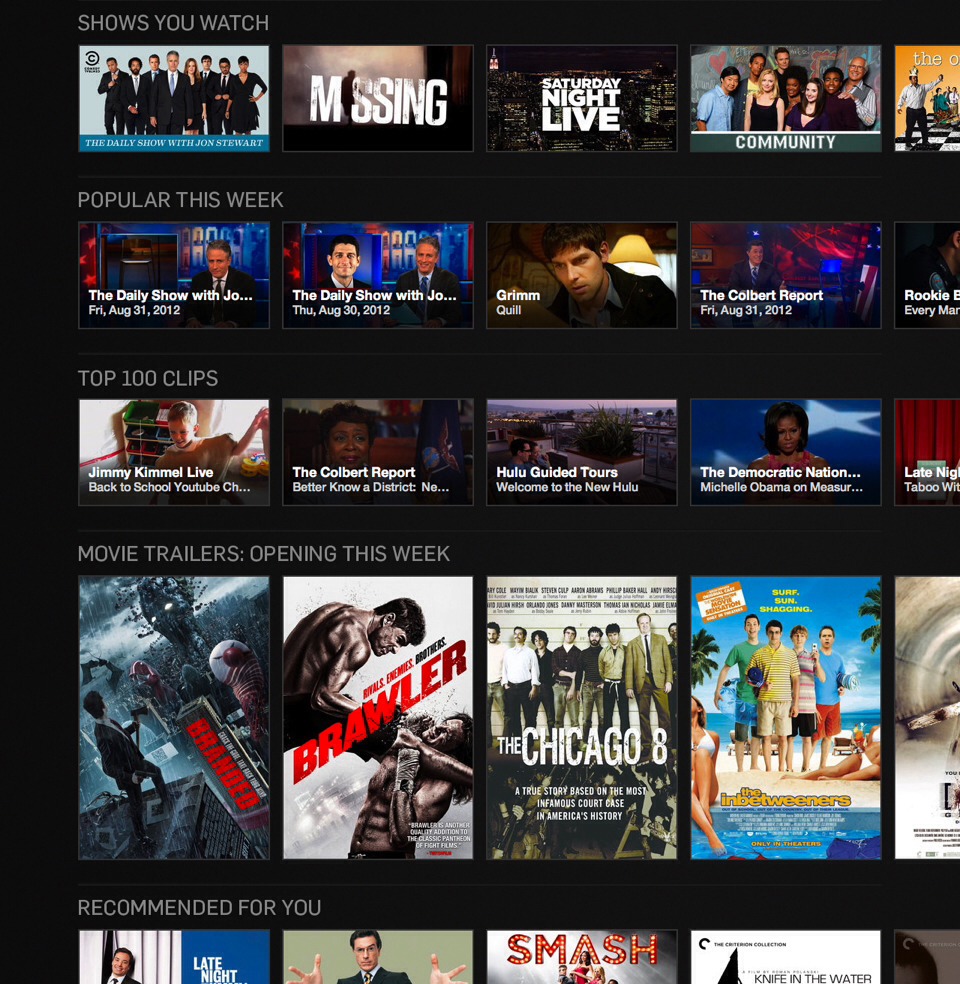Viewport: 960px width, 984px height.
Task: Open the Smash recommended show tile
Action: pos(582,956)
